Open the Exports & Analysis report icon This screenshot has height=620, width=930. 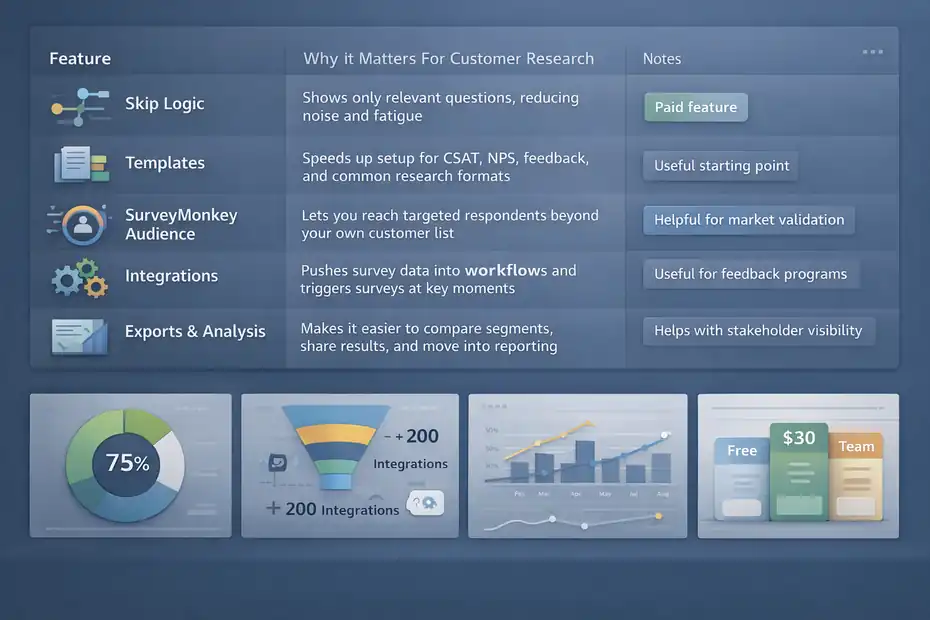pyautogui.click(x=78, y=336)
